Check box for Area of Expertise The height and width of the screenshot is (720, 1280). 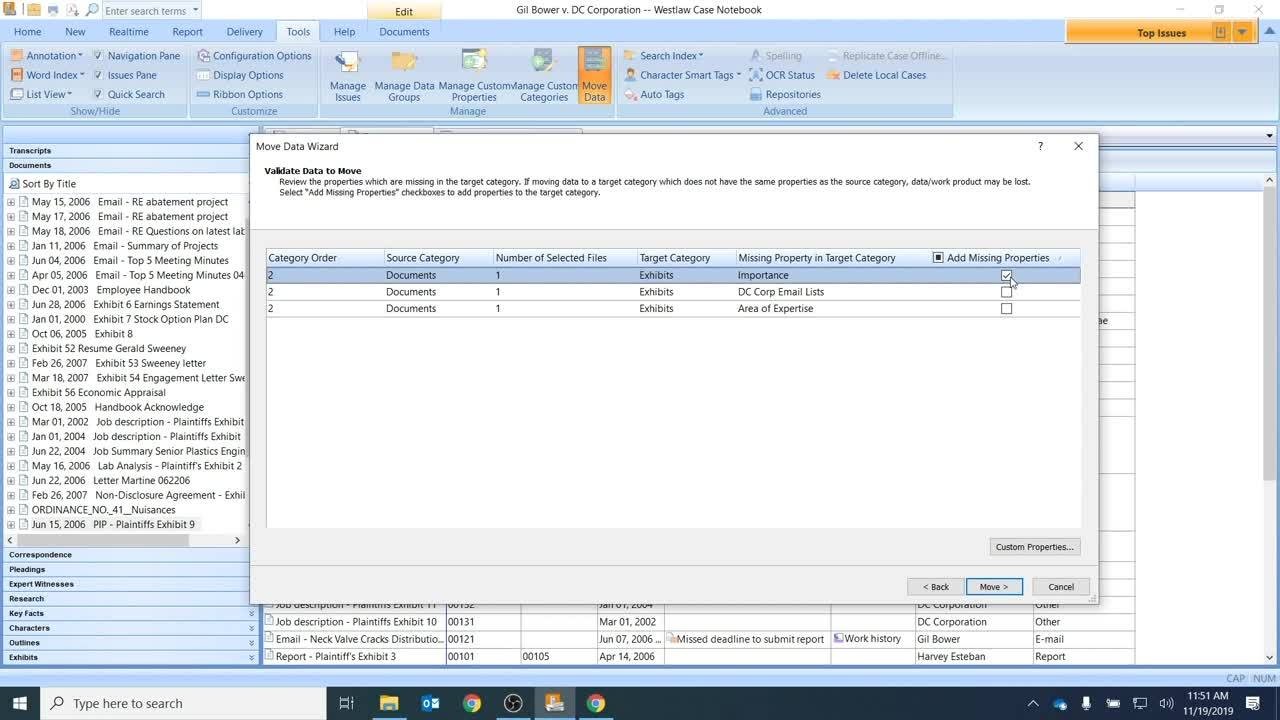click(x=1006, y=309)
